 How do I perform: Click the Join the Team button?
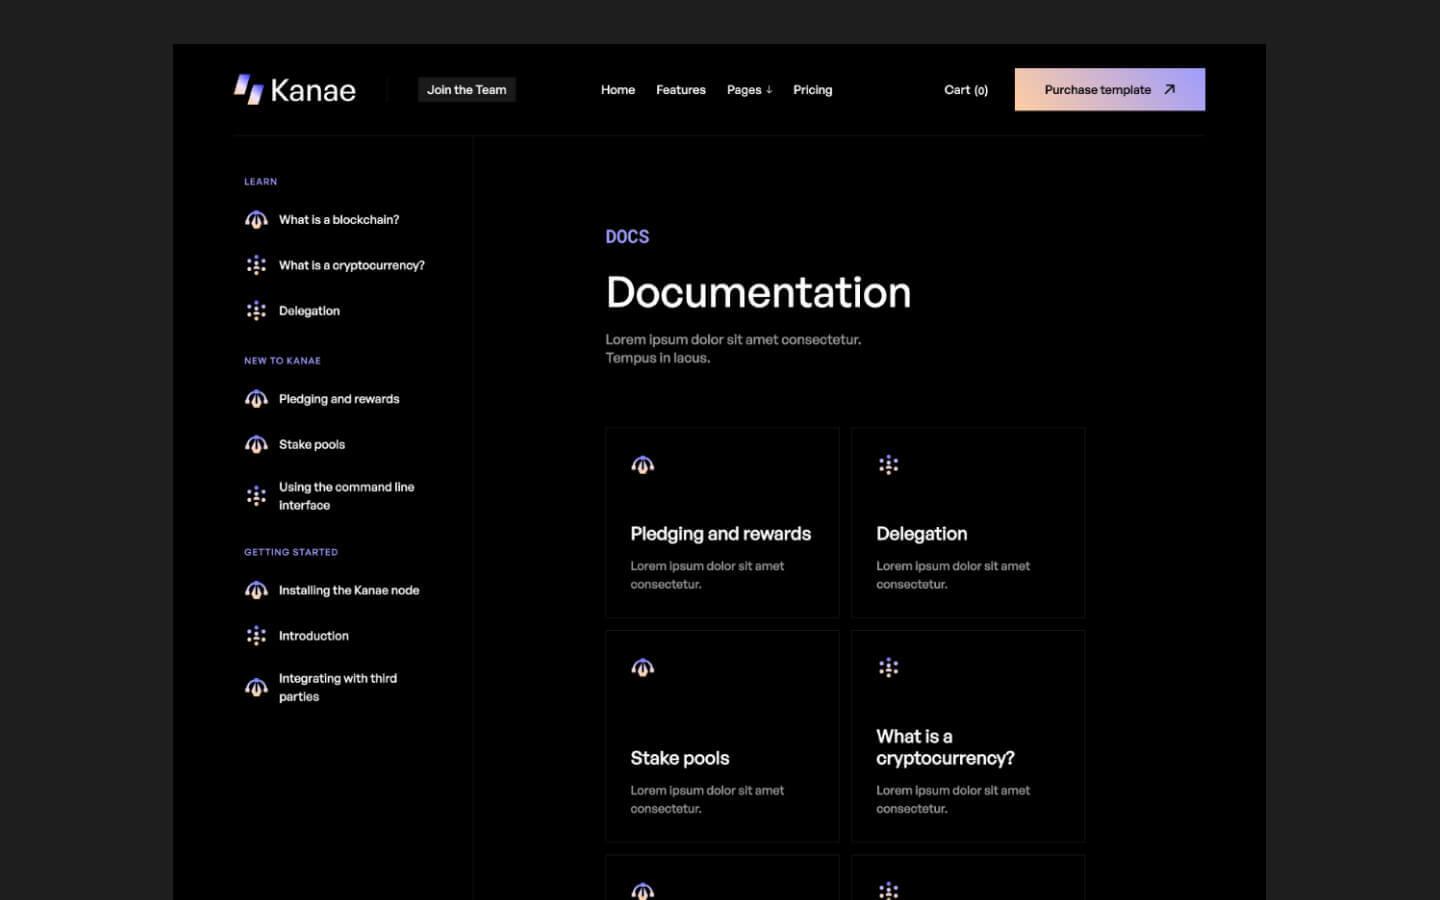(x=466, y=89)
